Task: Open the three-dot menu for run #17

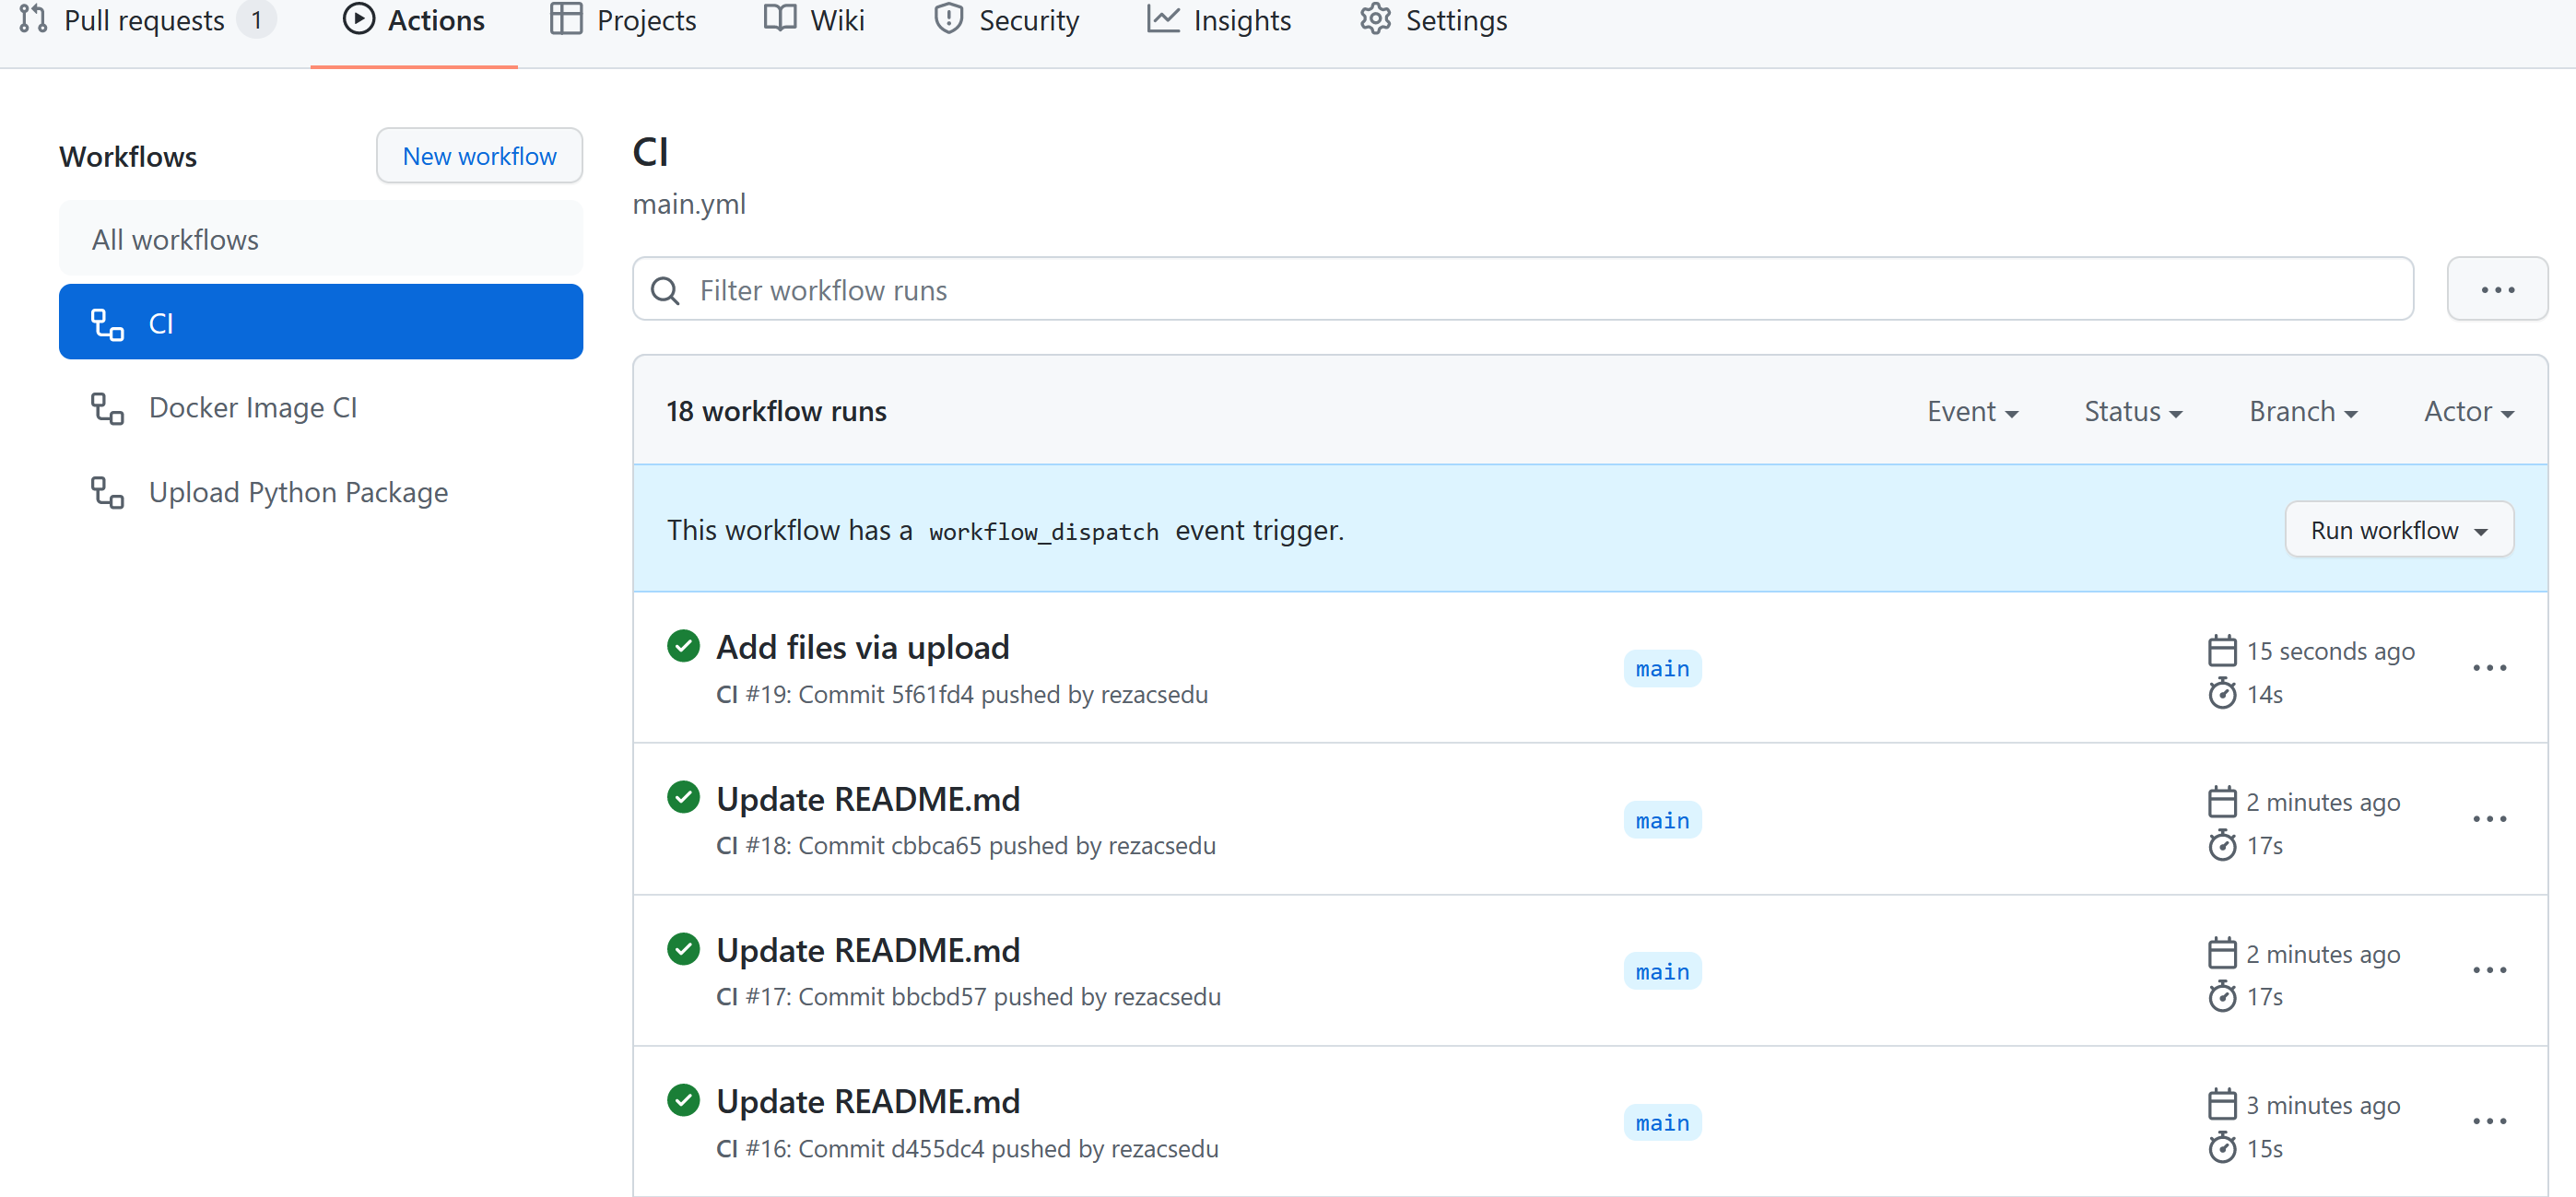Action: (2489, 970)
